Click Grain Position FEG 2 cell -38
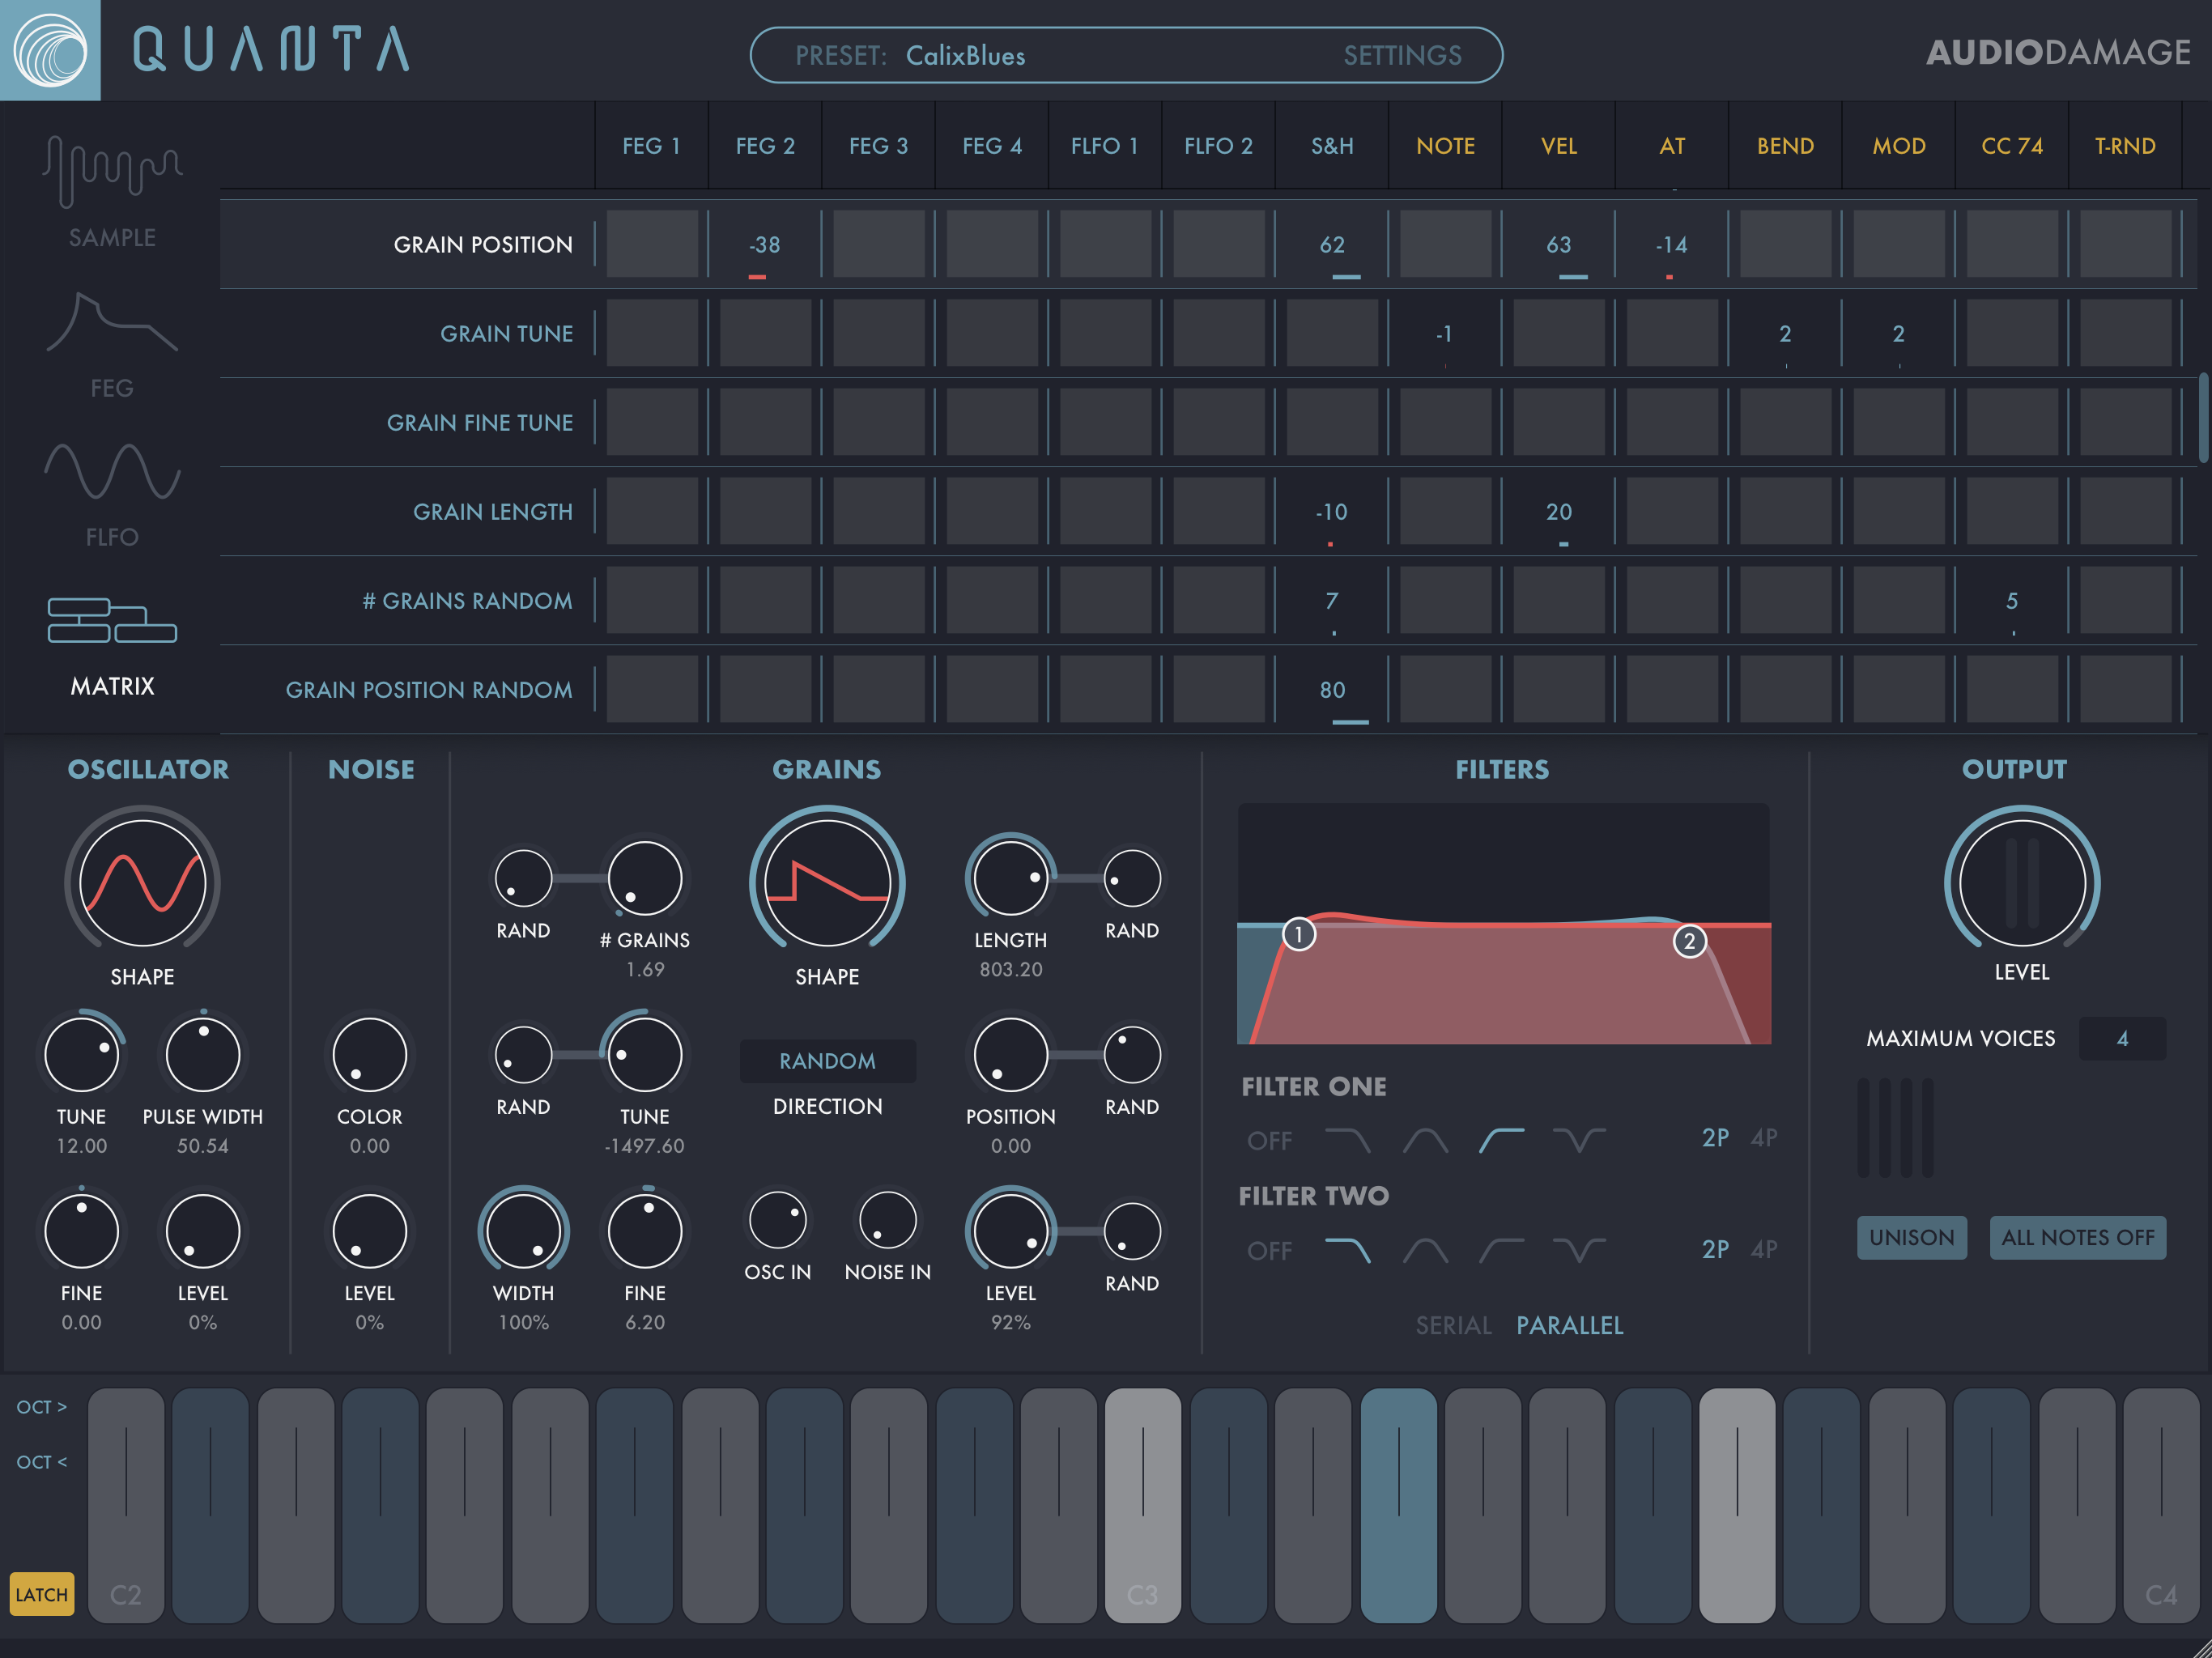 (765, 244)
